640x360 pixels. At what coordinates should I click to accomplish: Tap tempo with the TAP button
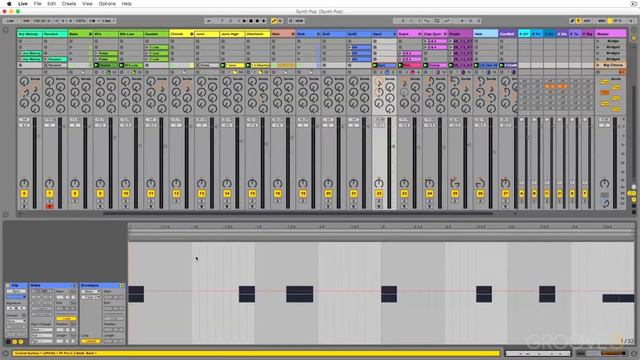pos(26,20)
